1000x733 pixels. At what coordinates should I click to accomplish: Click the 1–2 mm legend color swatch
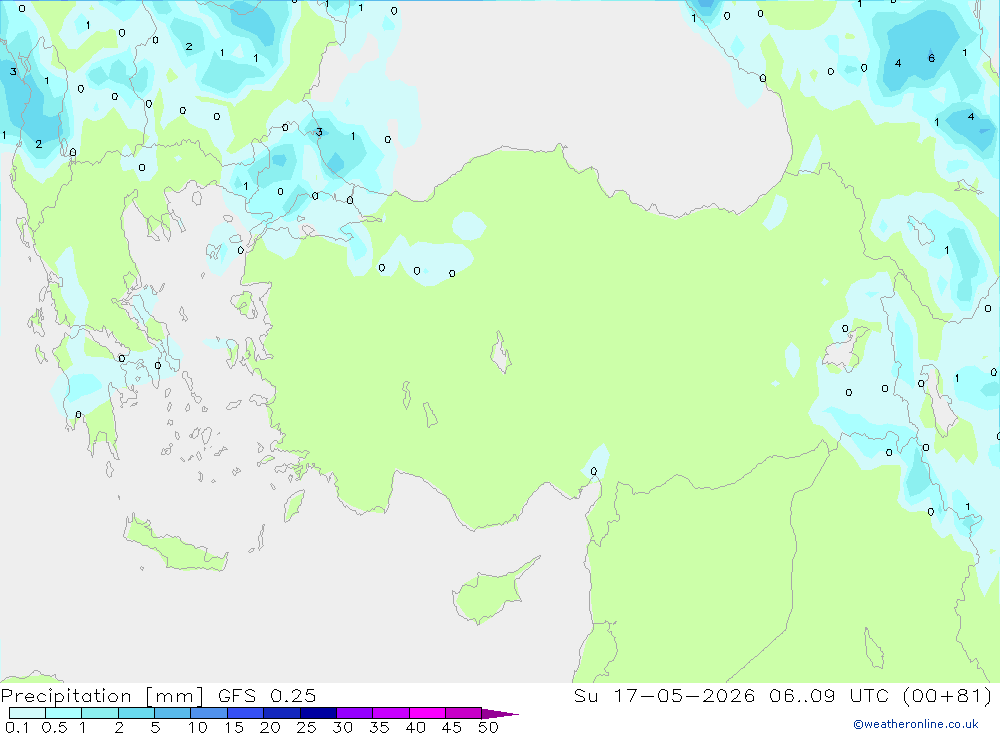click(100, 713)
